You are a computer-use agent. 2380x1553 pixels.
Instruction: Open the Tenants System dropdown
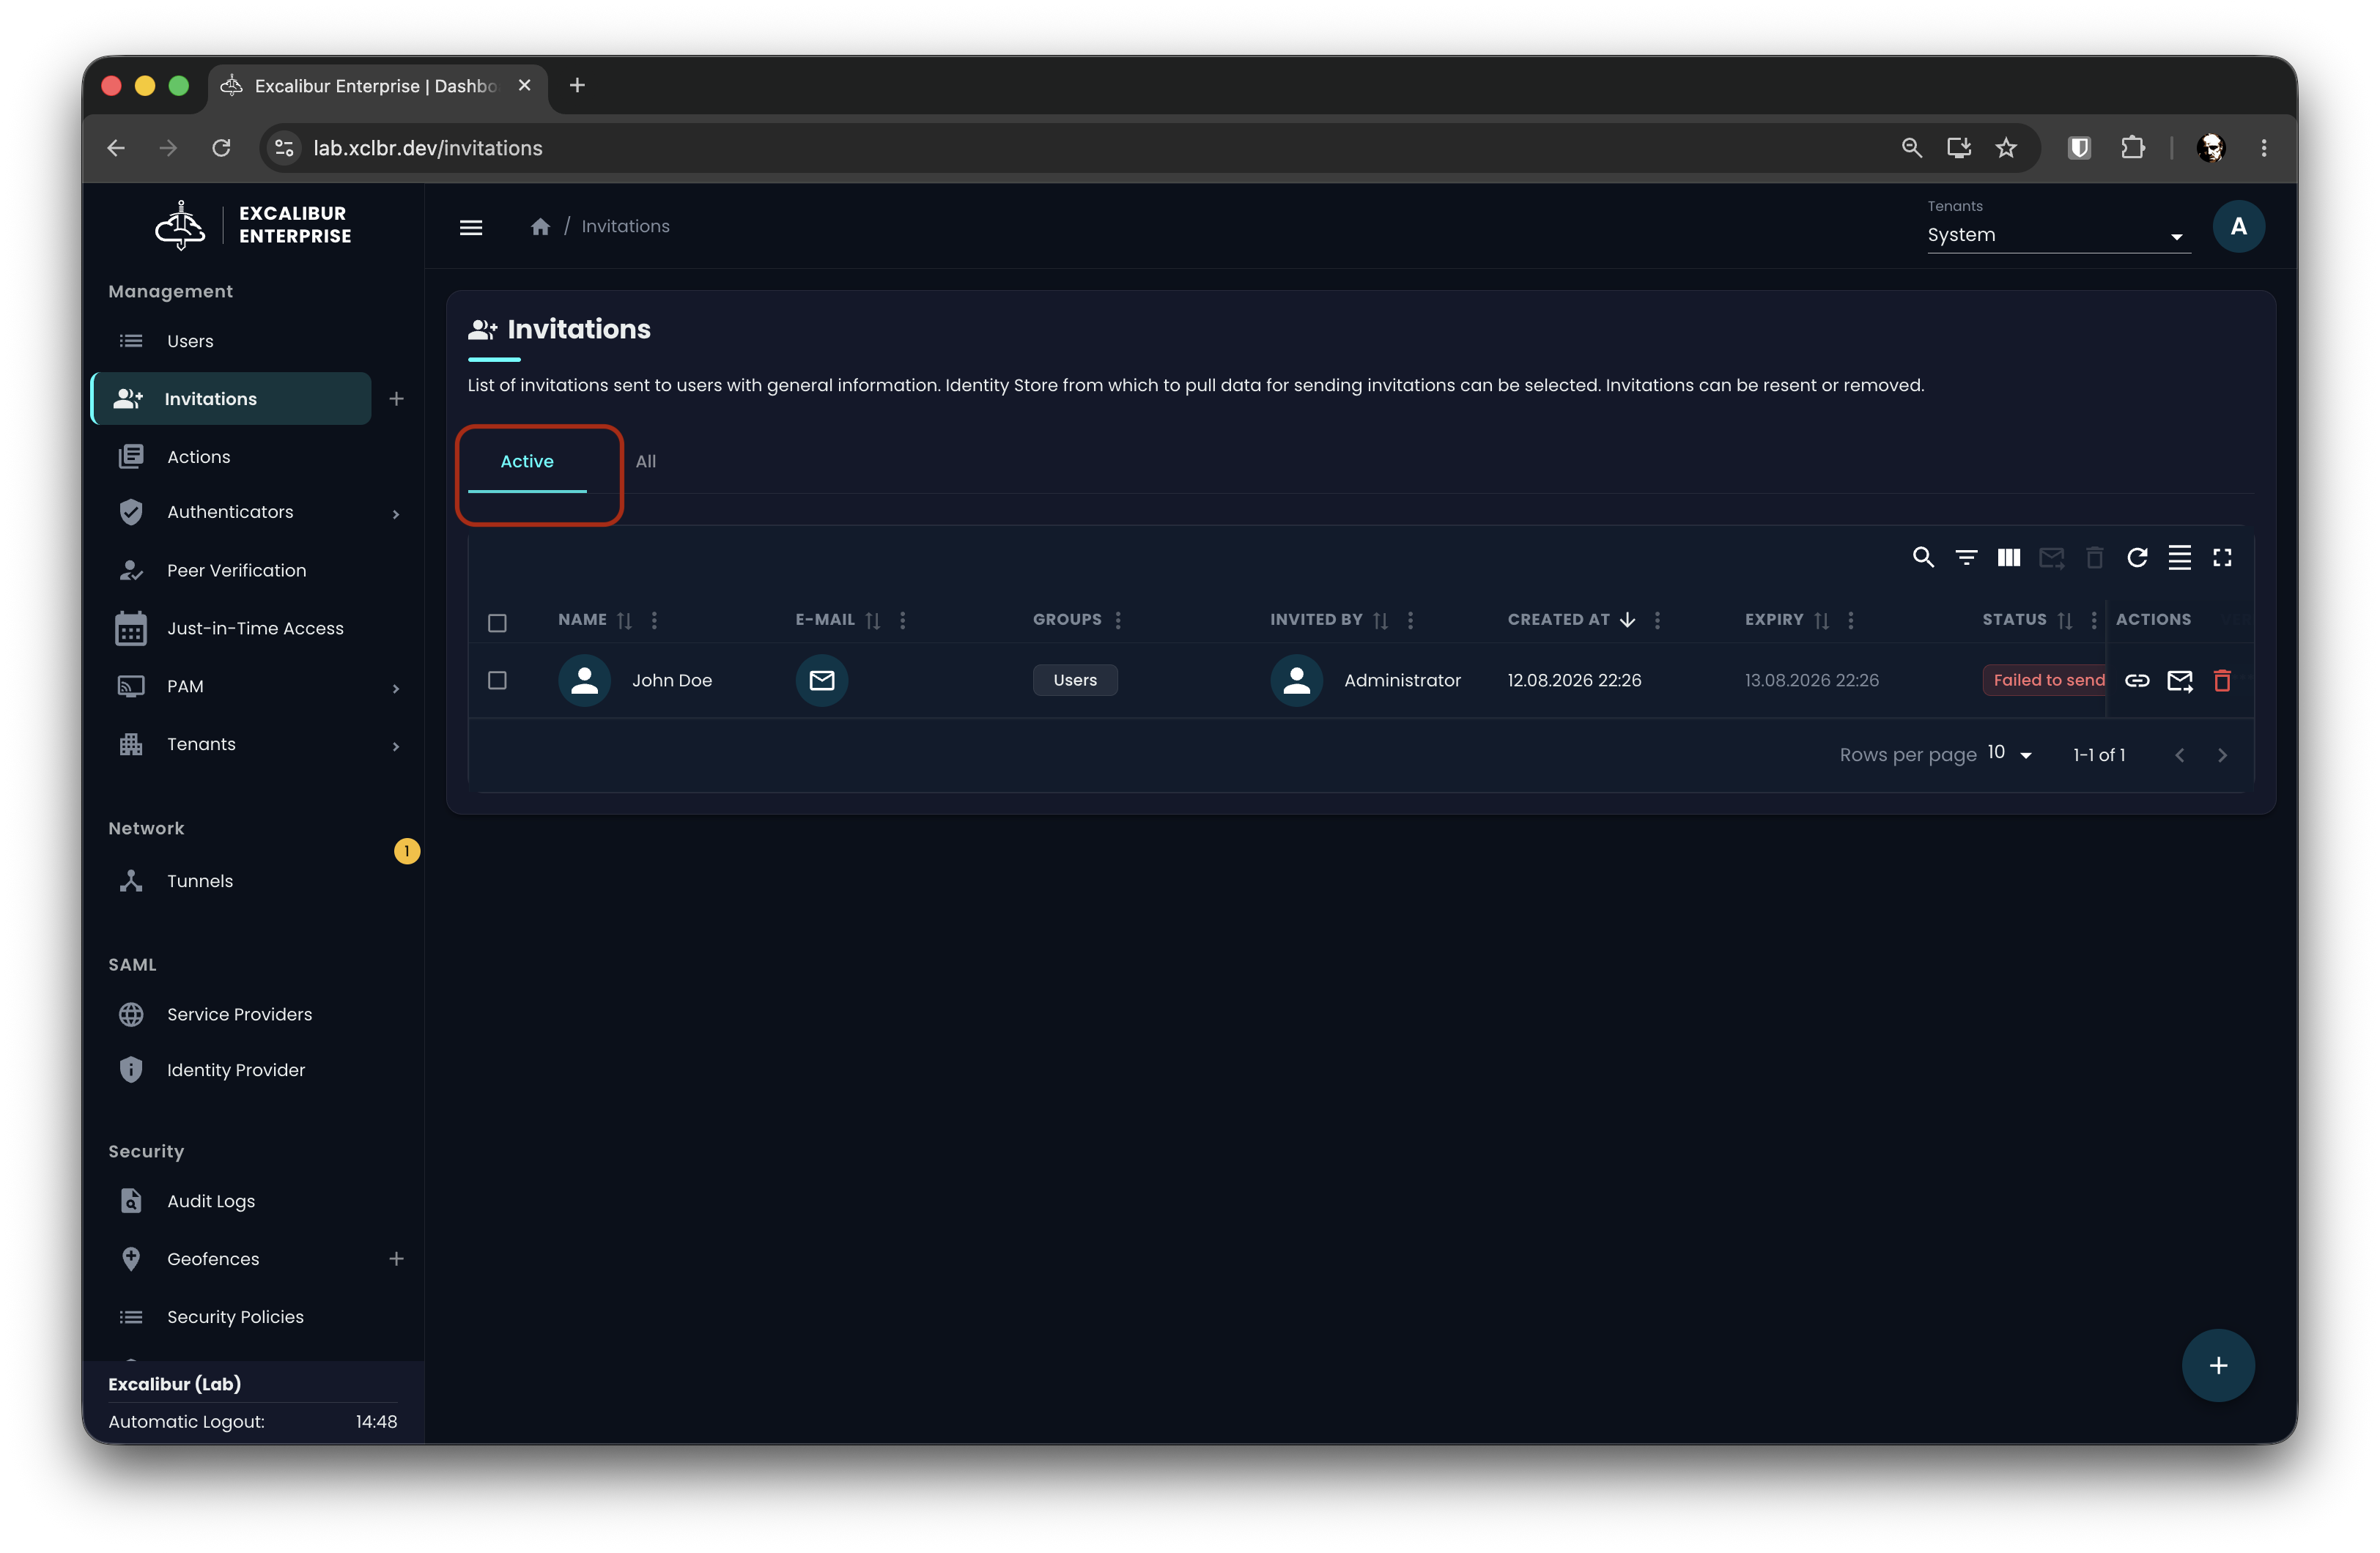2058,235
